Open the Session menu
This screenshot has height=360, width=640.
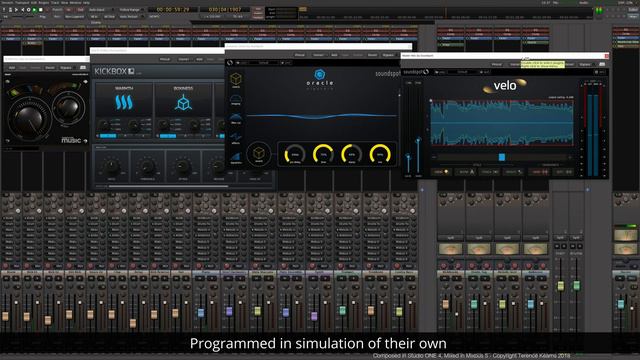[7, 2]
